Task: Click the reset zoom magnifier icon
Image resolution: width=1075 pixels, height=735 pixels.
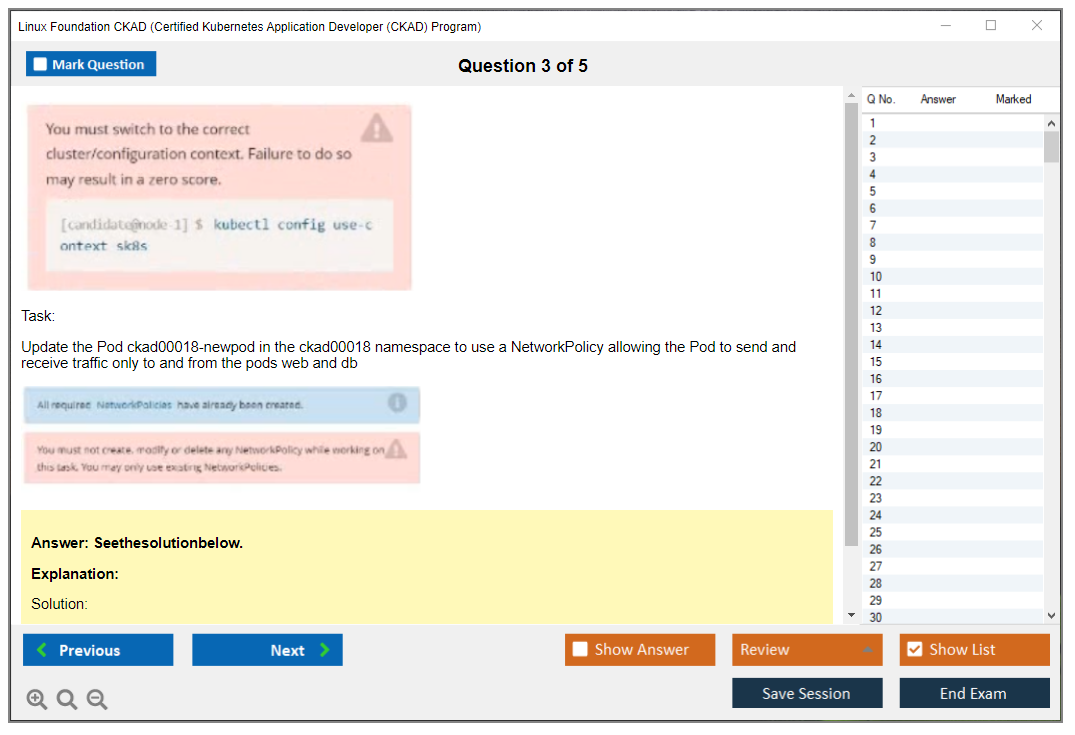Action: click(67, 700)
